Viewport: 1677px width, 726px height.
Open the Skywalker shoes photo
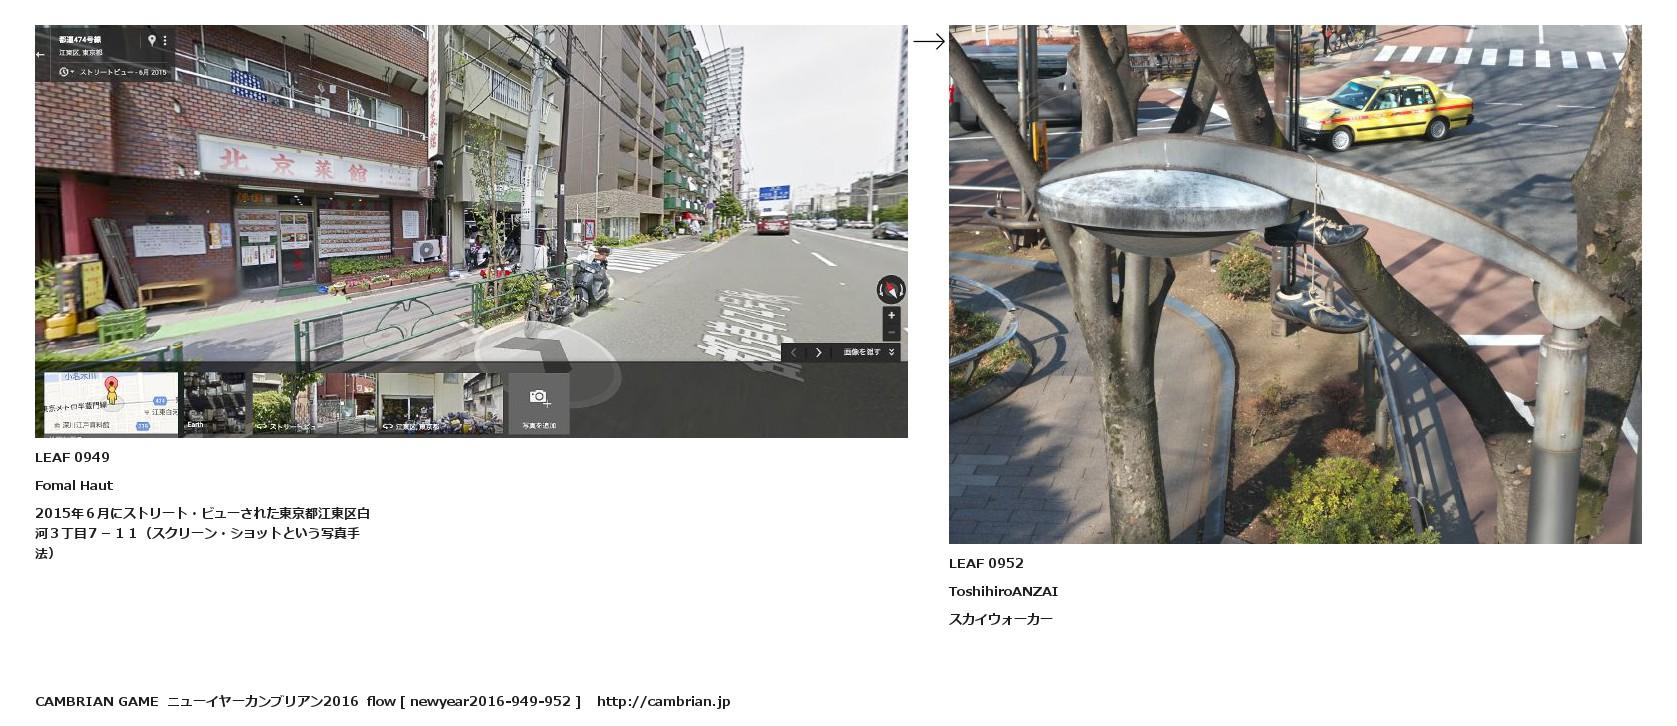pos(1294,284)
